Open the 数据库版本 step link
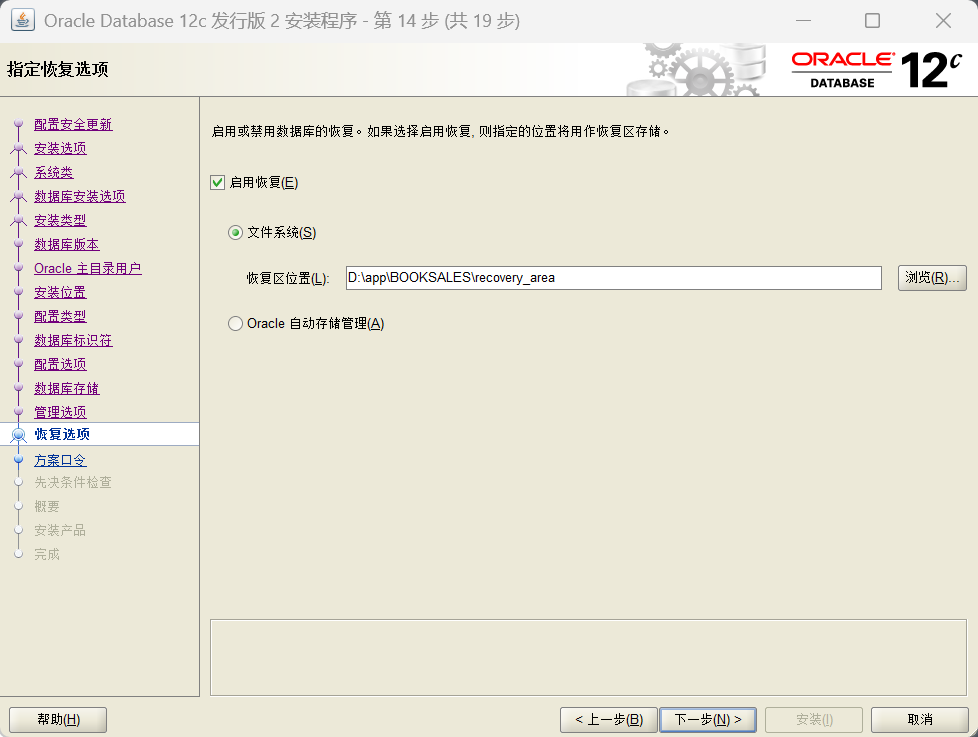Image resolution: width=978 pixels, height=737 pixels. (x=67, y=244)
